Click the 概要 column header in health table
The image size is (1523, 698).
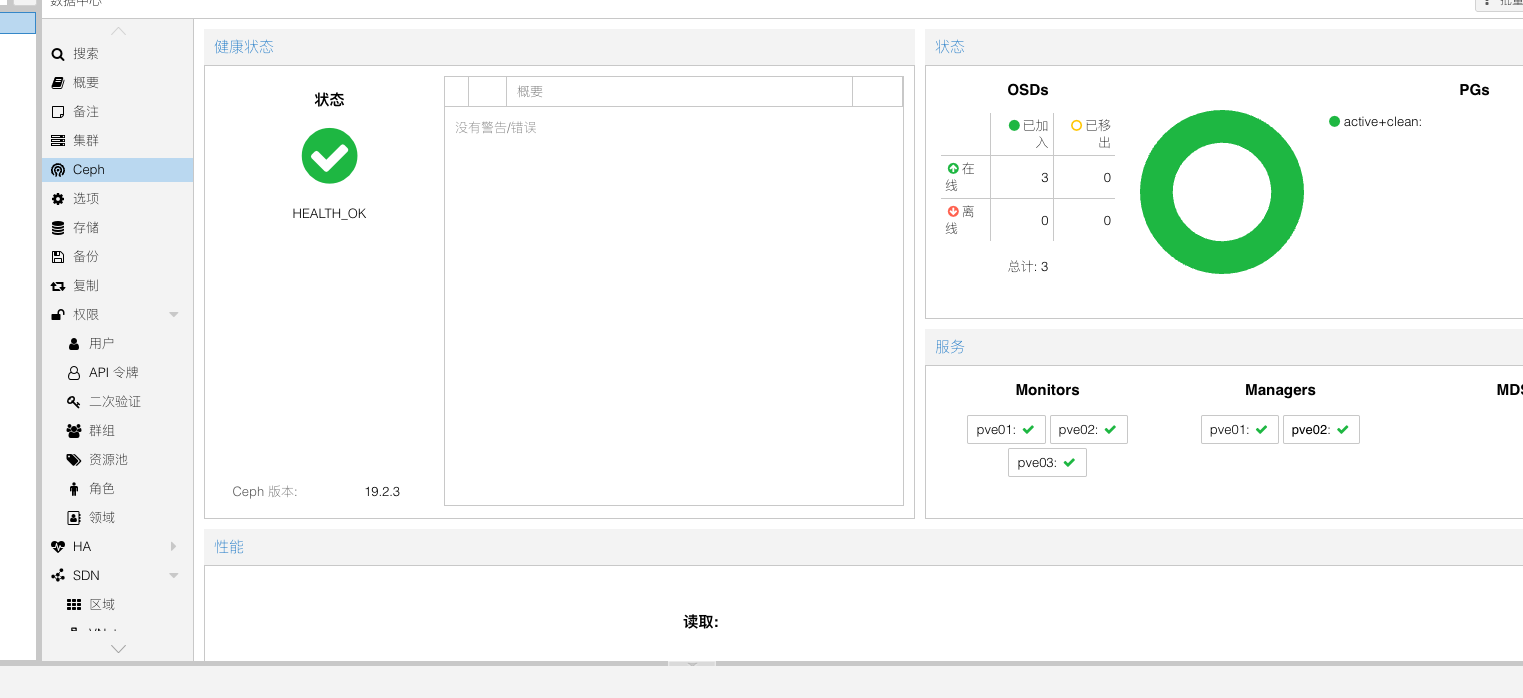point(678,92)
